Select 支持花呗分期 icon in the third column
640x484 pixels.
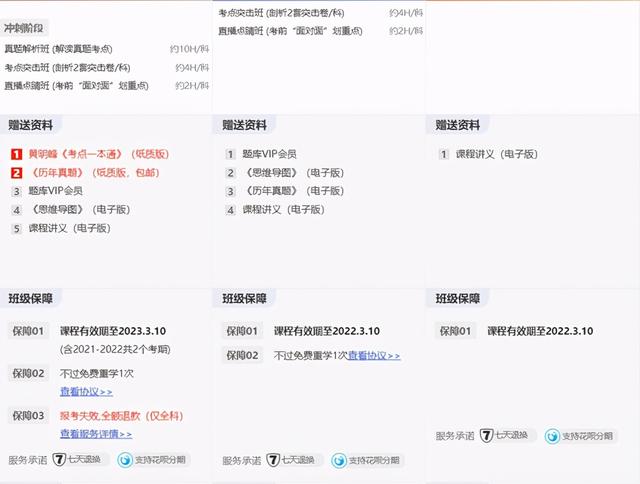pos(552,436)
